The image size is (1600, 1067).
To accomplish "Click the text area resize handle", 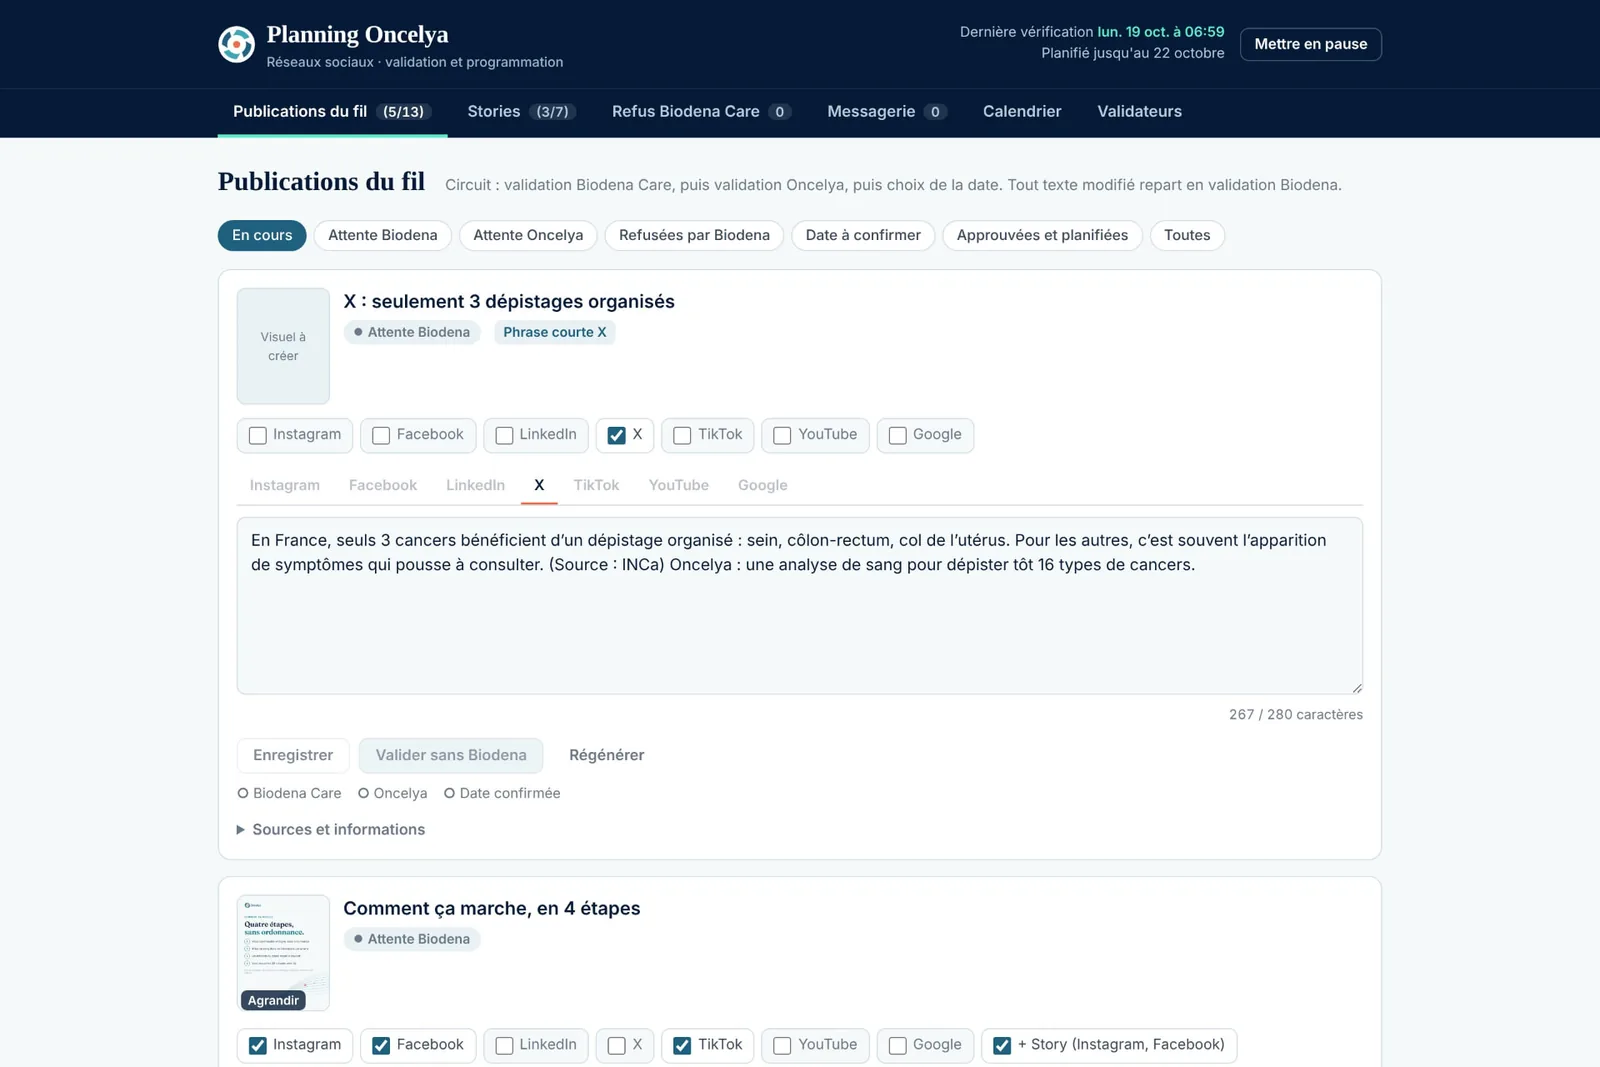I will 1356,687.
